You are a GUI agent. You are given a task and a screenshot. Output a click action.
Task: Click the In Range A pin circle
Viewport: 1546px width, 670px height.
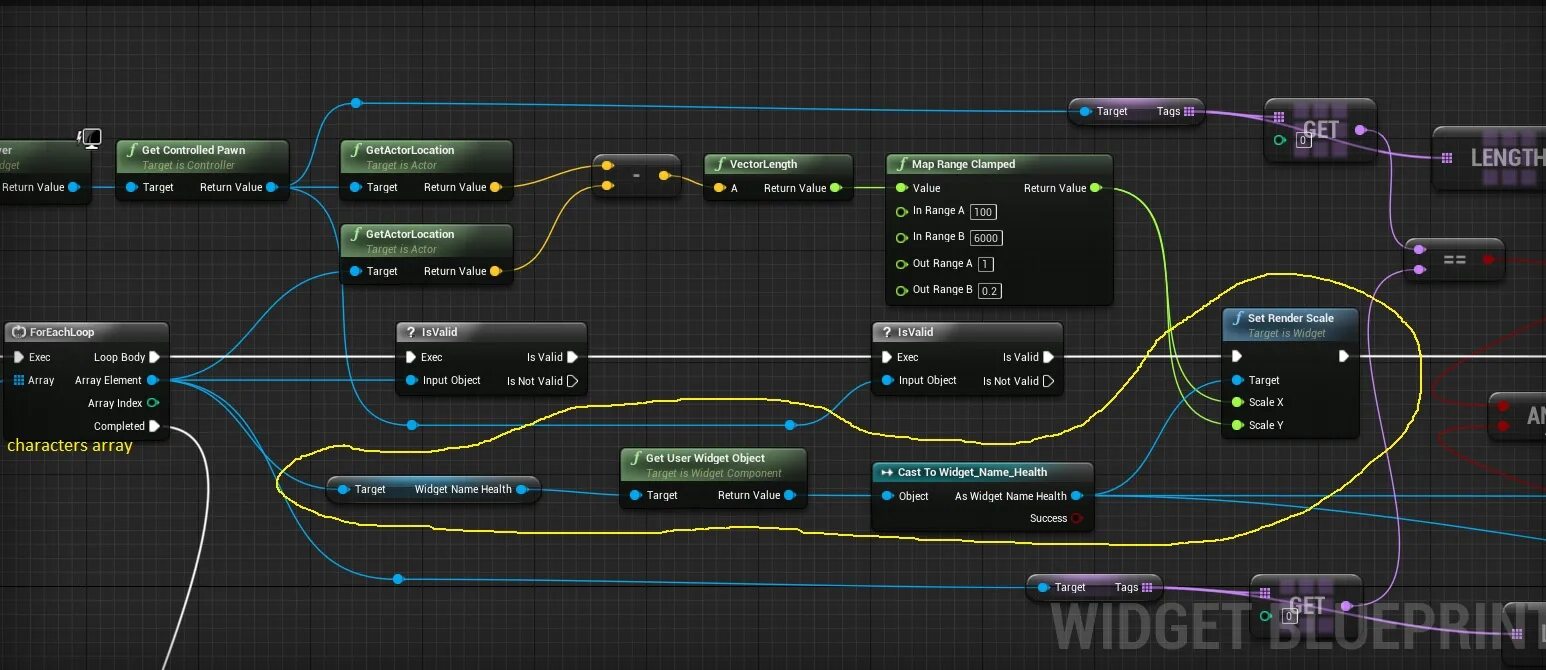[901, 211]
